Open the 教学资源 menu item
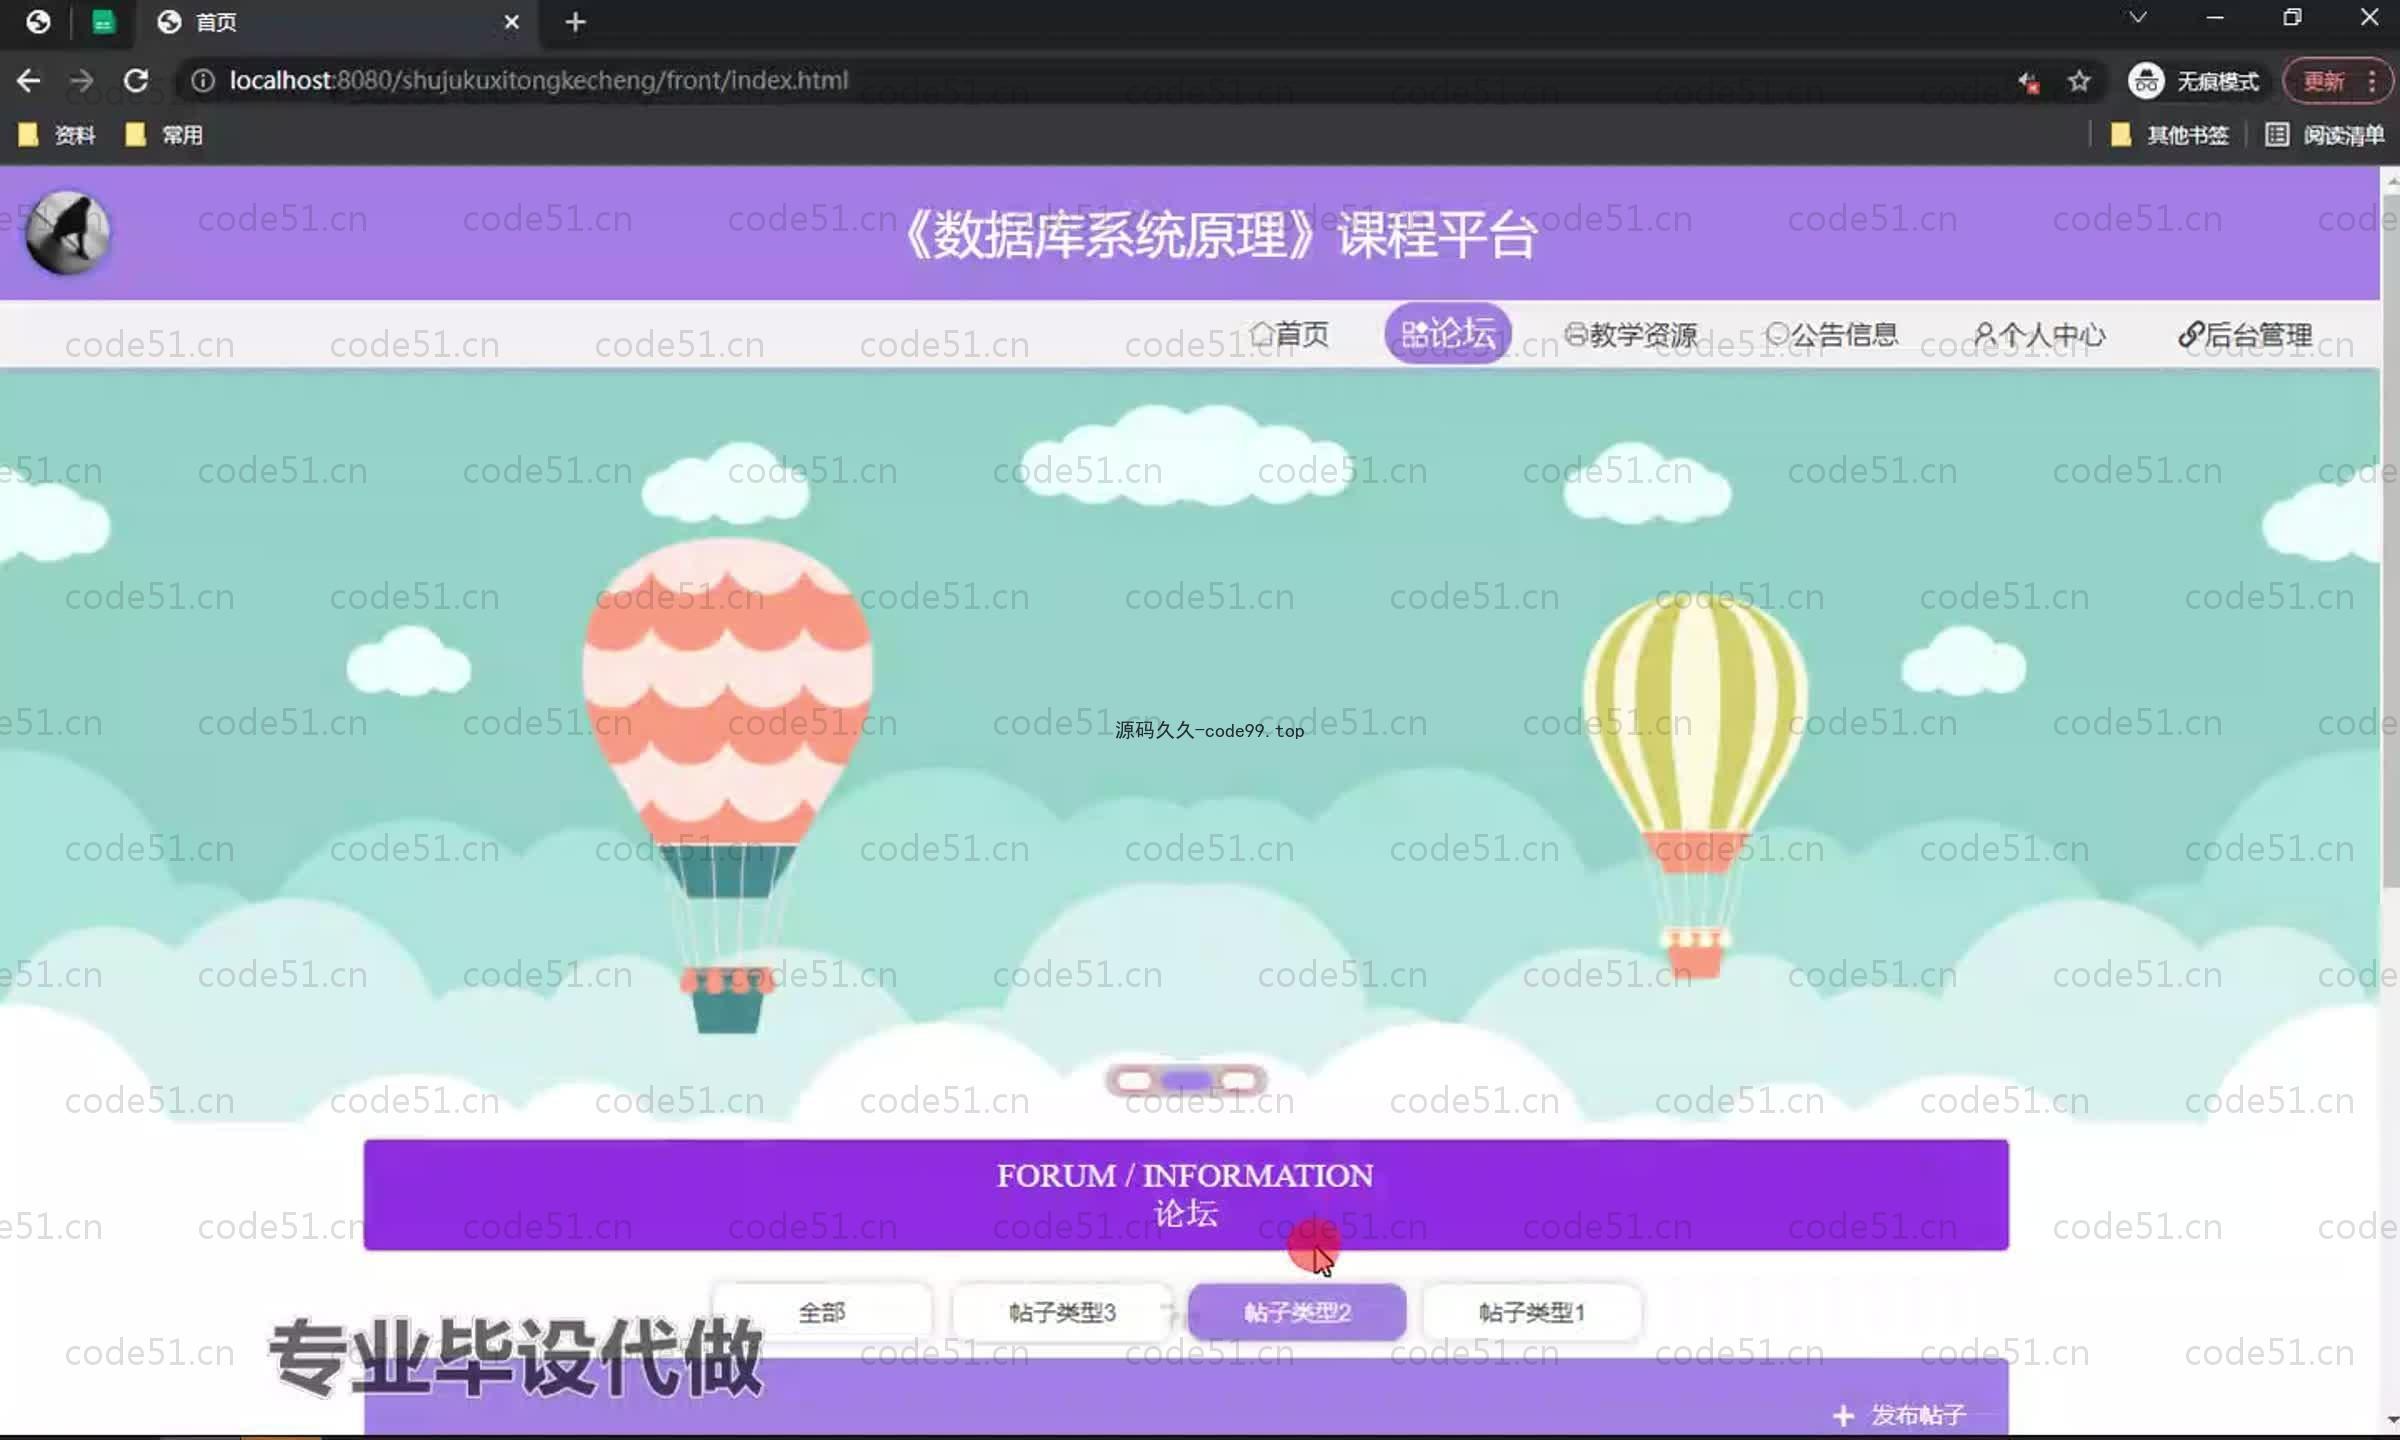 [1632, 335]
